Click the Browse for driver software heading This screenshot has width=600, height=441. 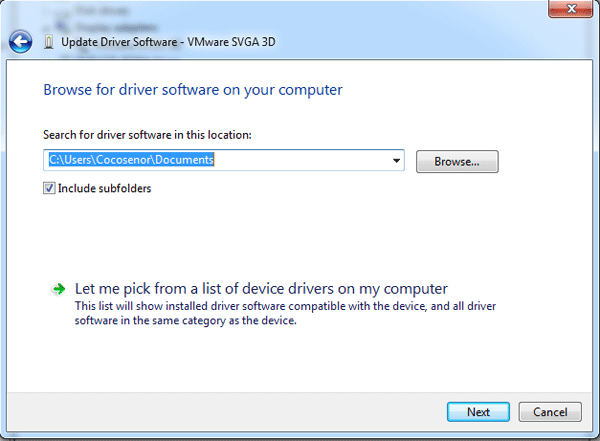193,90
